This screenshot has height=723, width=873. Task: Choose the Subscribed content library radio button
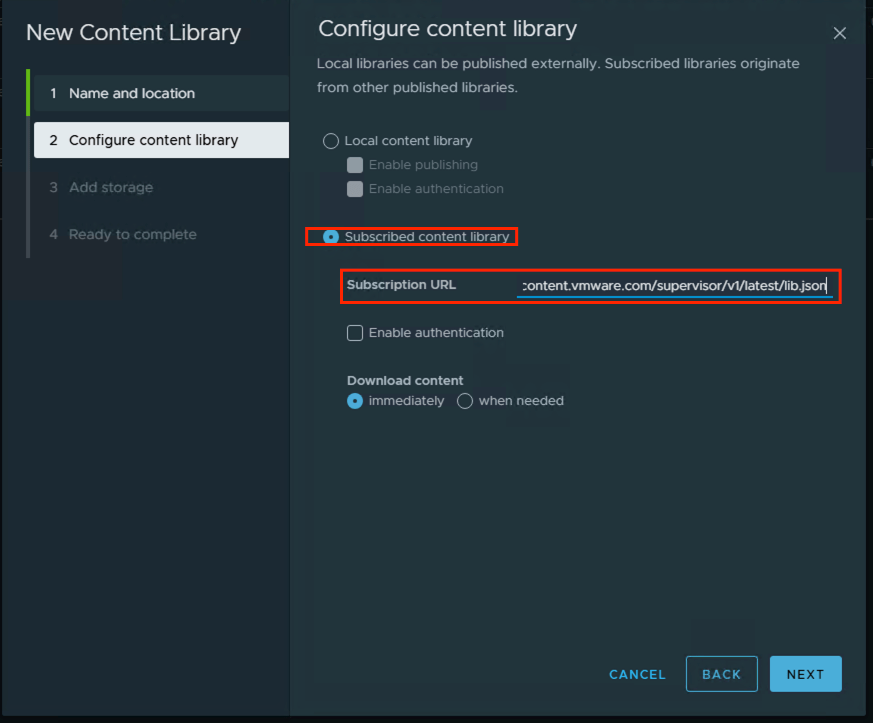point(331,237)
